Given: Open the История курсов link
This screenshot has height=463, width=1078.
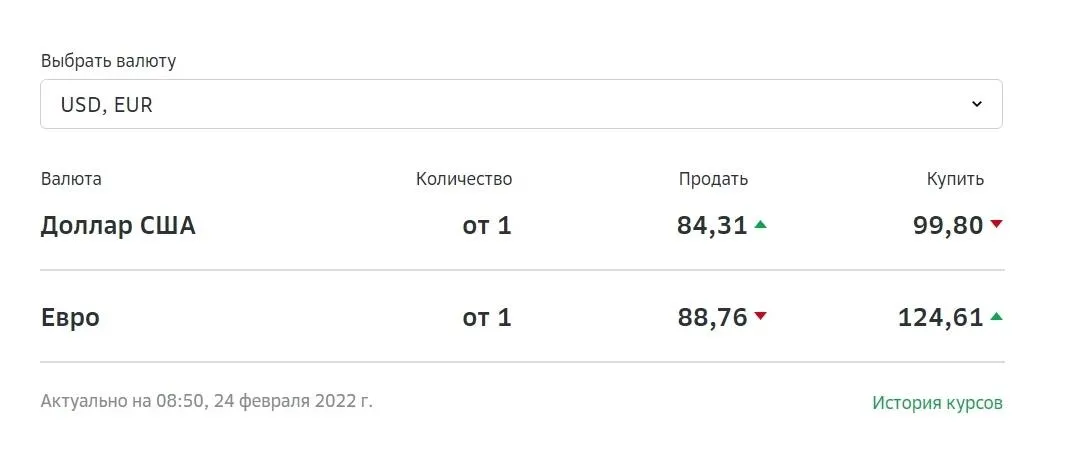Looking at the screenshot, I should point(937,403).
